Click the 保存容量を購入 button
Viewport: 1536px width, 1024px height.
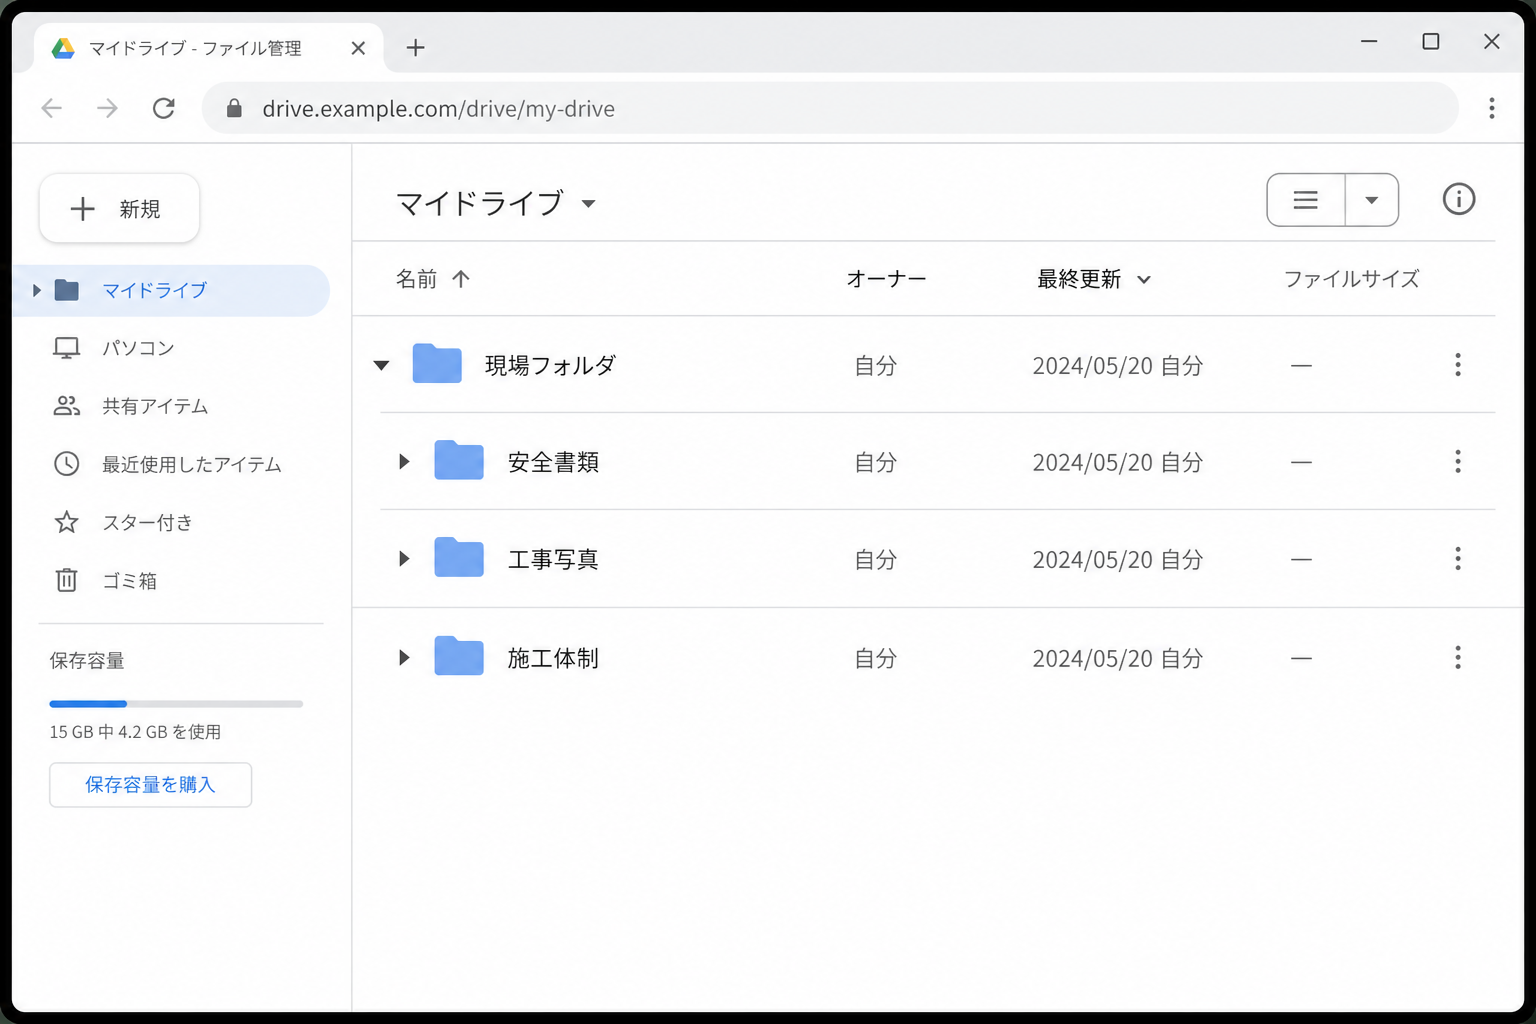coord(150,785)
